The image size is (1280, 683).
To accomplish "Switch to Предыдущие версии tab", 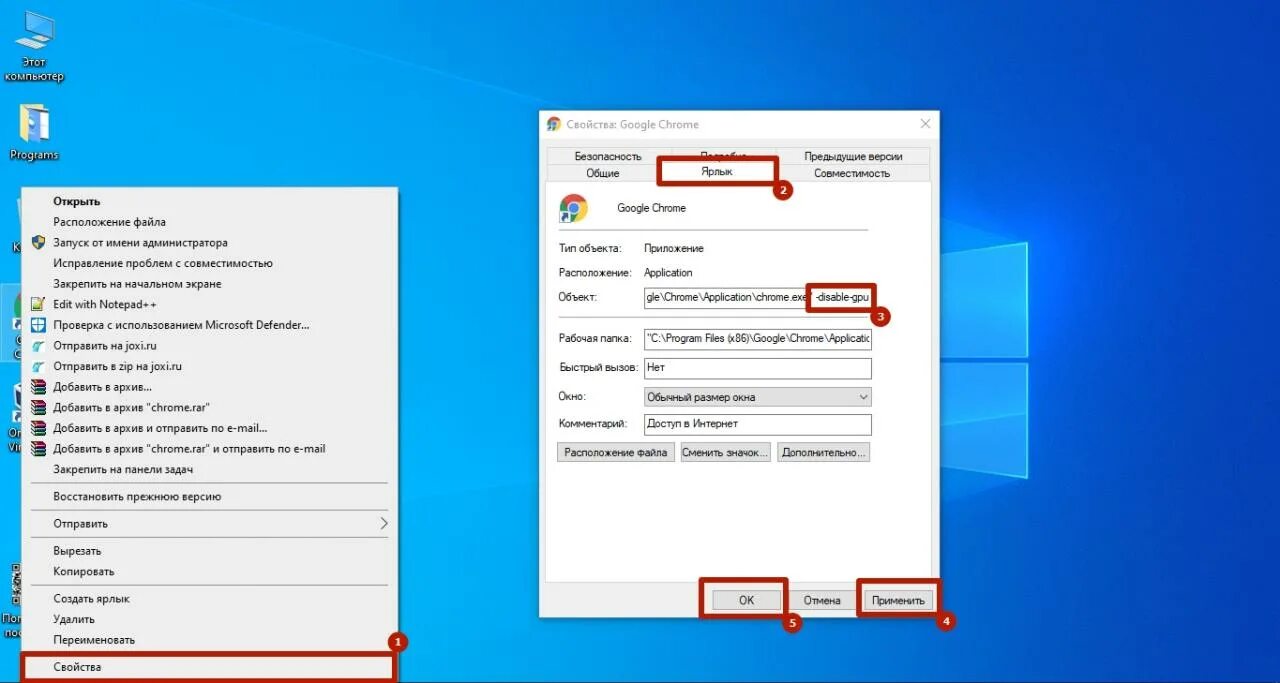I will [853, 156].
